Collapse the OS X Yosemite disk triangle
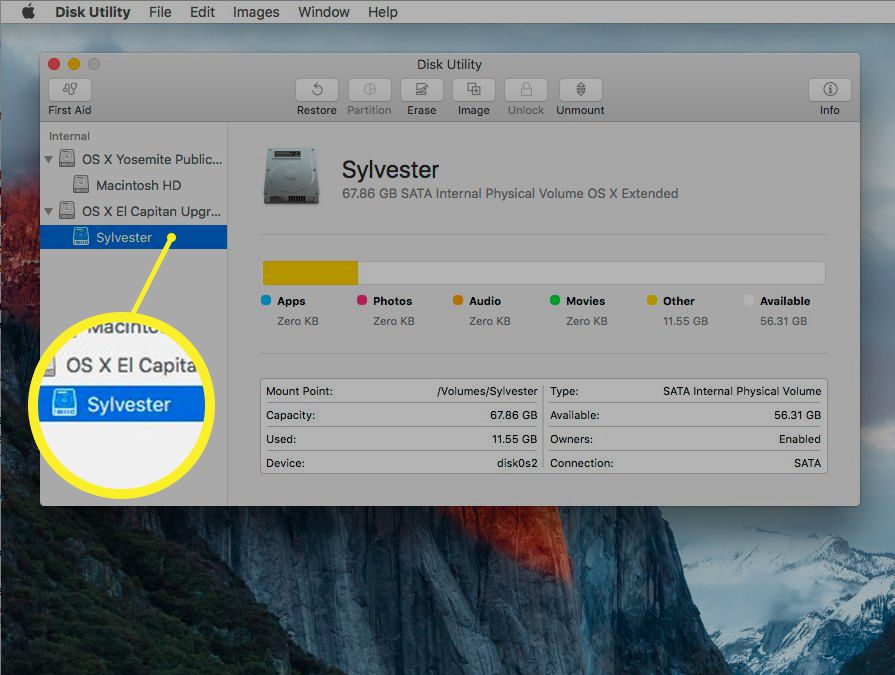This screenshot has width=895, height=675. click(x=49, y=159)
